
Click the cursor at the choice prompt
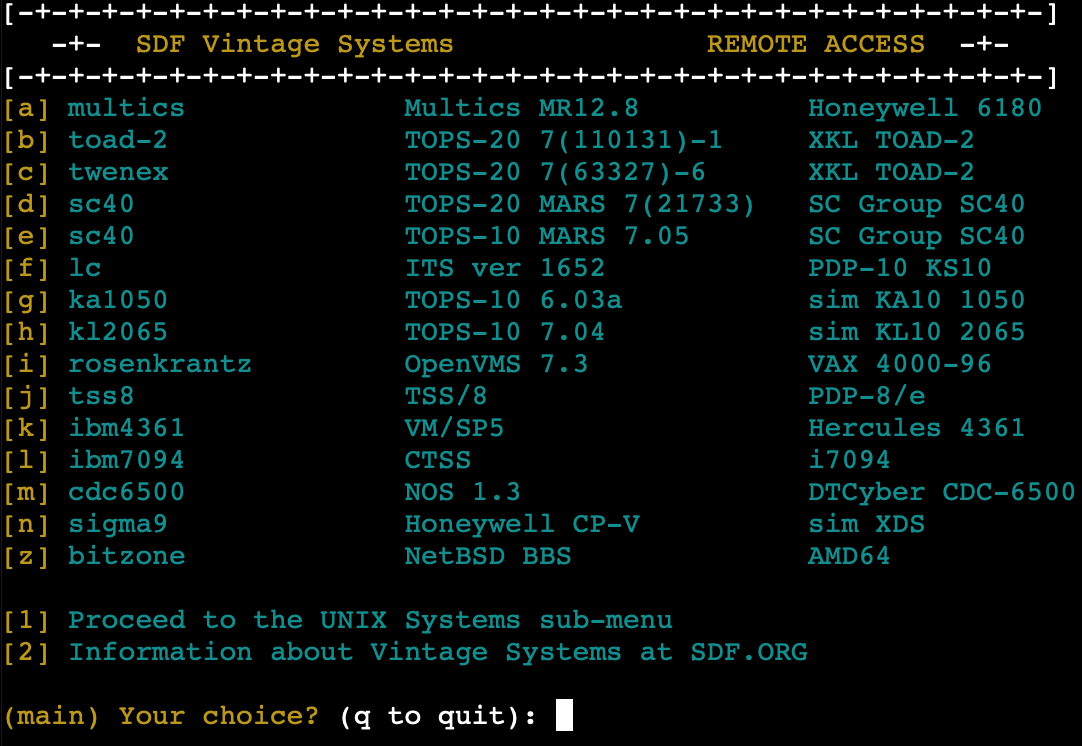(564, 716)
